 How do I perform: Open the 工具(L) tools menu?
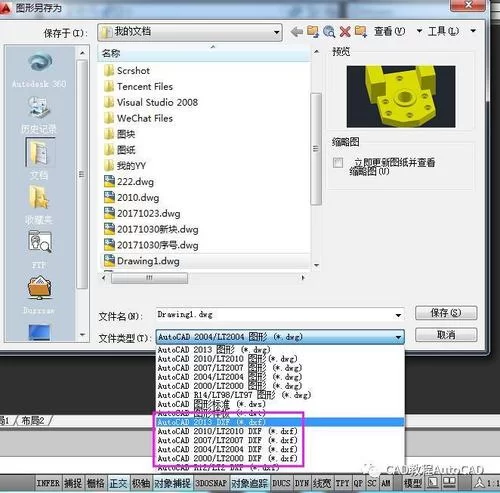[x=443, y=31]
